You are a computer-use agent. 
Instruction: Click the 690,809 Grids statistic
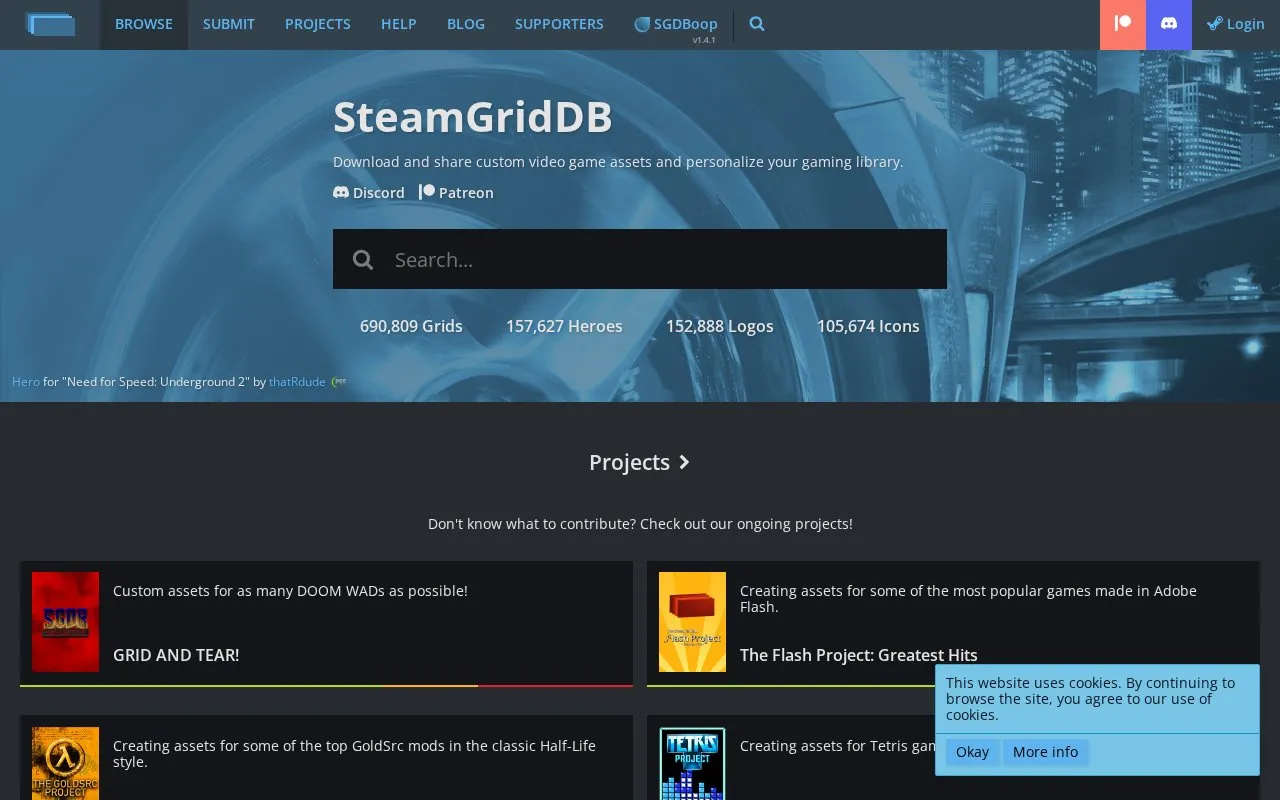coord(411,326)
